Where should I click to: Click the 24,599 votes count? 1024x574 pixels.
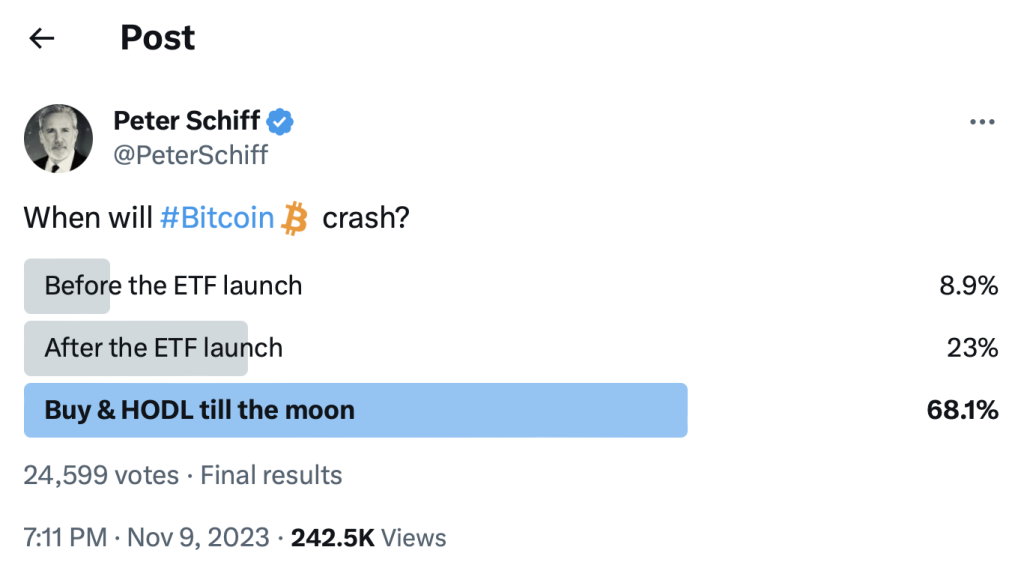click(101, 475)
